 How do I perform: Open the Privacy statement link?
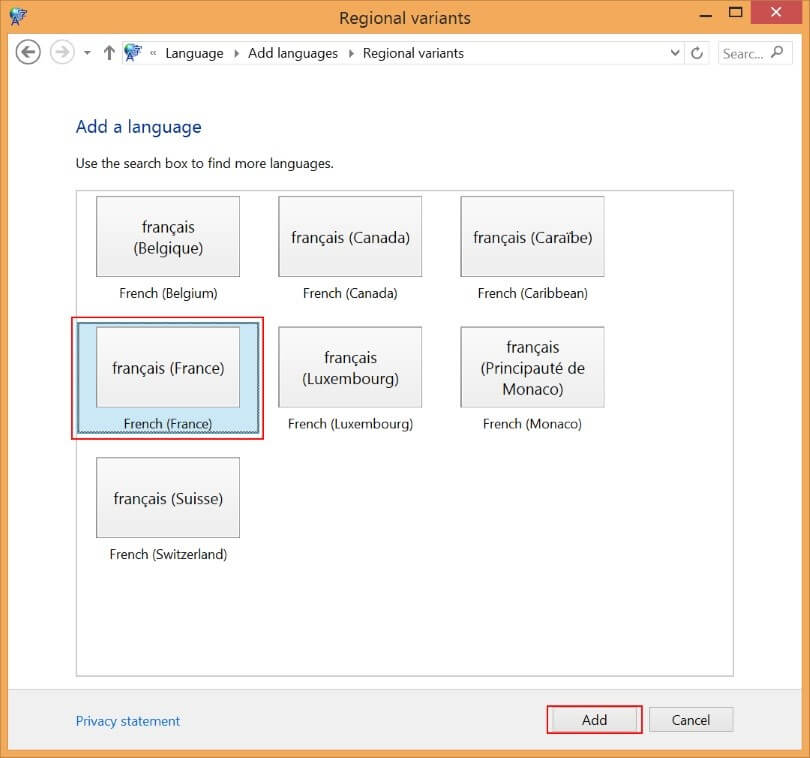click(128, 721)
